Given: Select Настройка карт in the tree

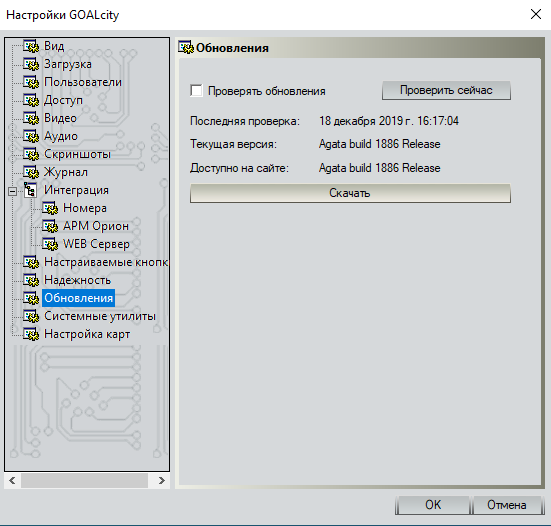Looking at the screenshot, I should coord(87,334).
